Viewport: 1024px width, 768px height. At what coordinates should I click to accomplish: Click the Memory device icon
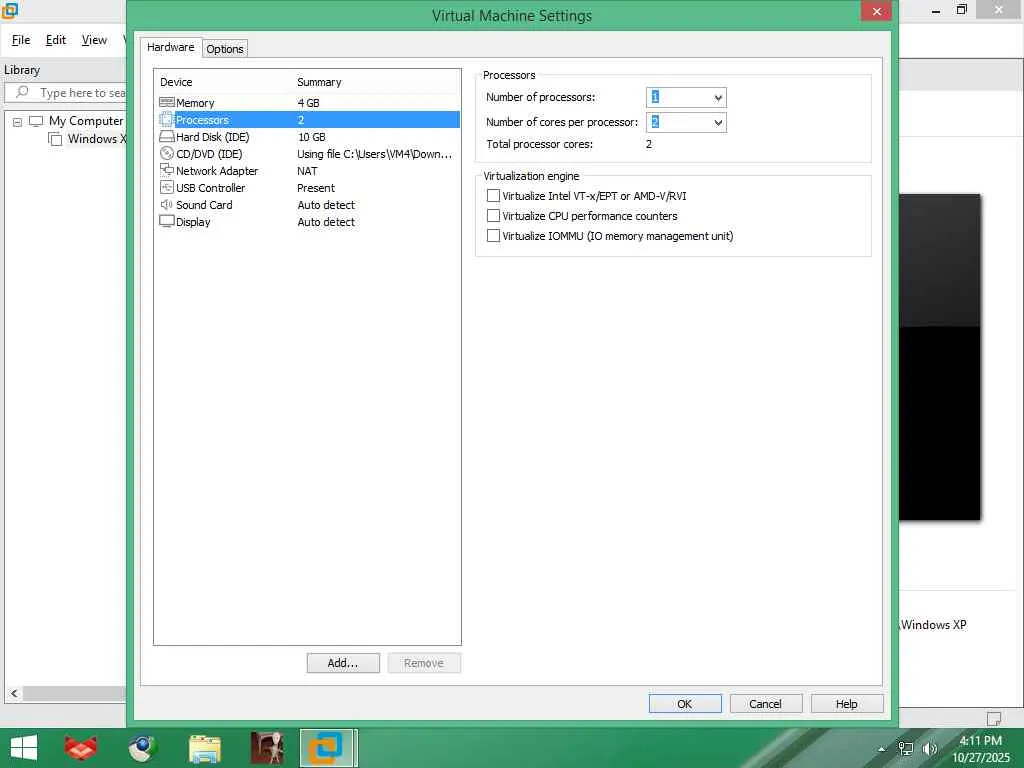tap(167, 103)
